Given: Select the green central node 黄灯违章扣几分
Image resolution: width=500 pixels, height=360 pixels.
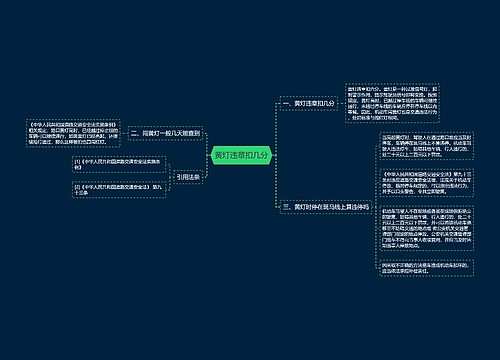Looking at the screenshot, I should tap(242, 155).
